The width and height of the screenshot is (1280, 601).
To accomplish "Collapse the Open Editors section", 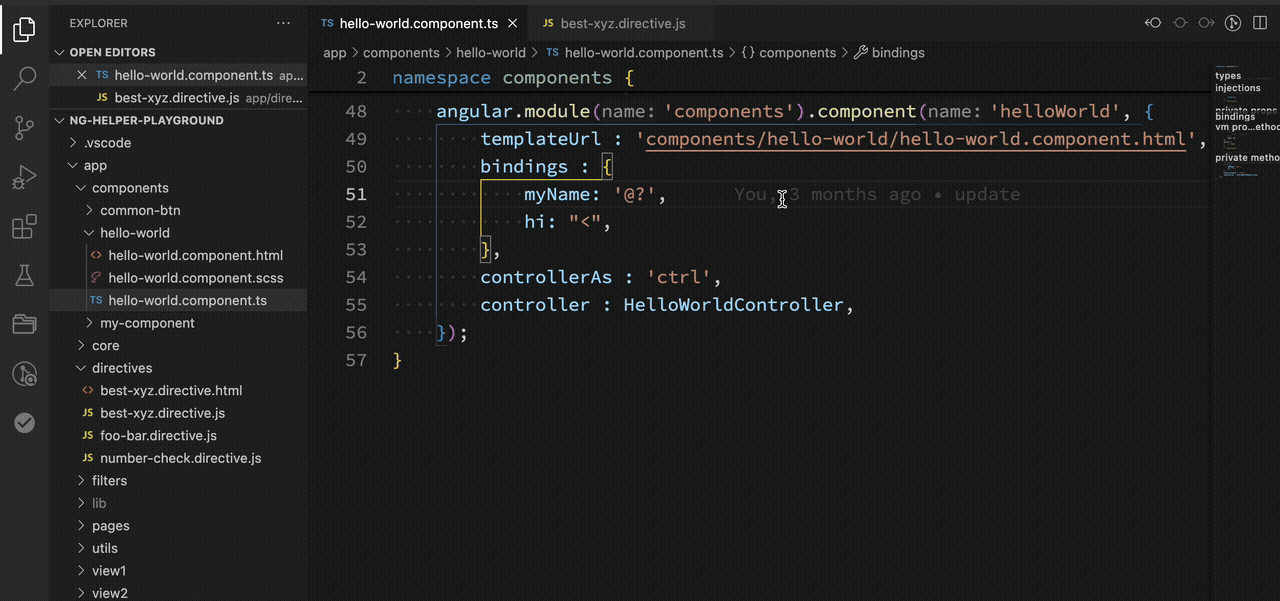I will click(x=112, y=52).
